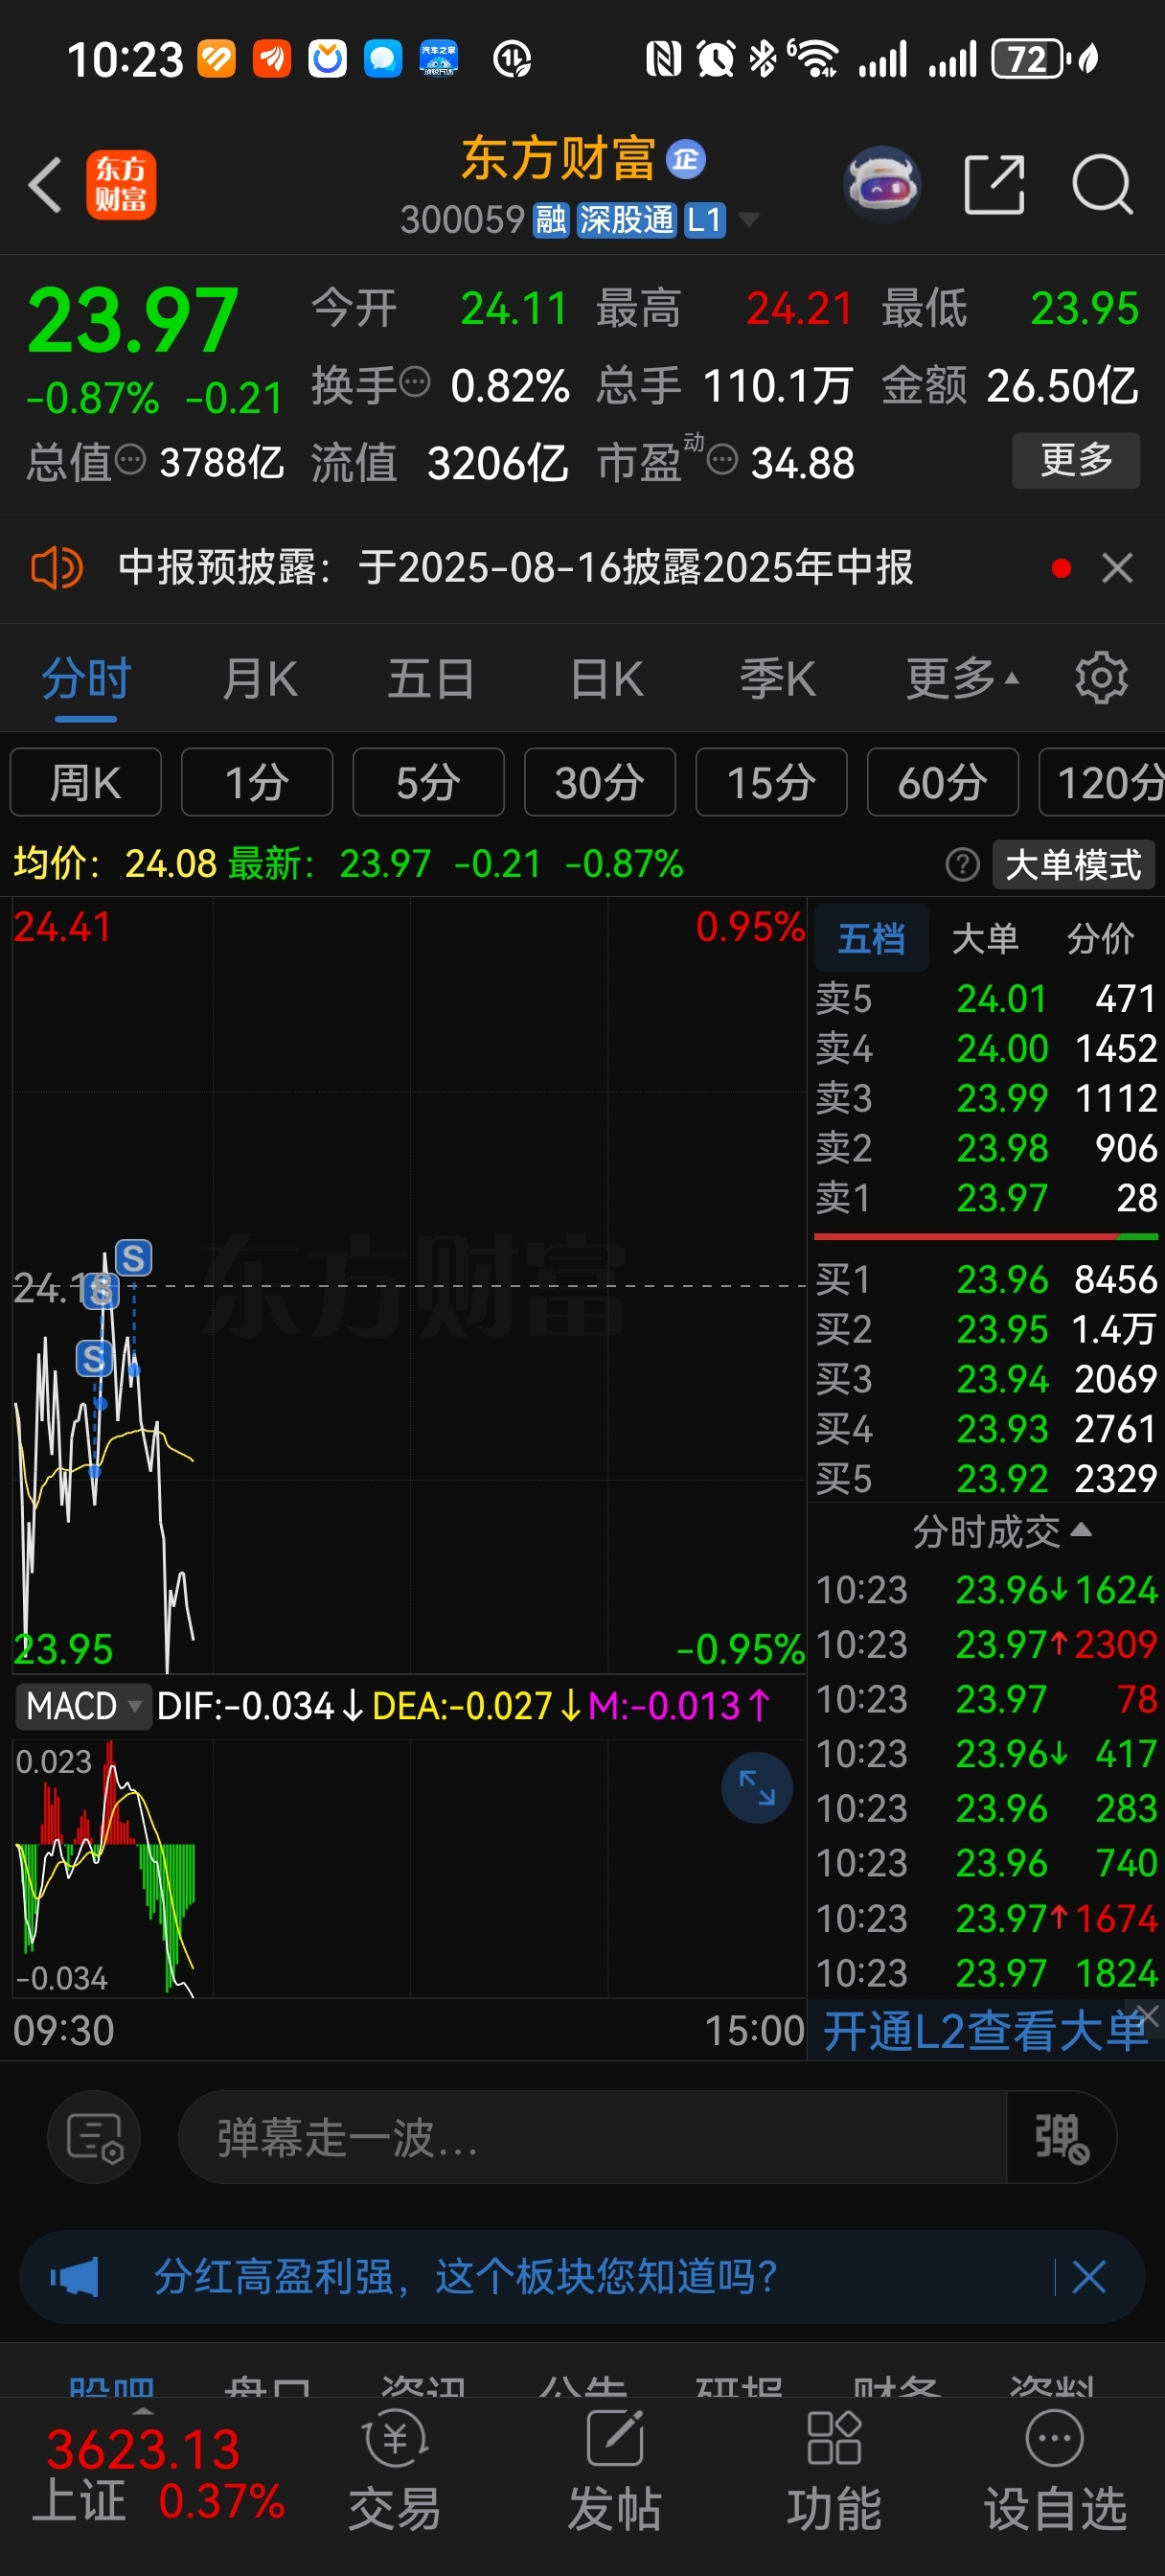1165x2576 pixels.
Task: Switch to 月K tab
Action: click(x=260, y=679)
